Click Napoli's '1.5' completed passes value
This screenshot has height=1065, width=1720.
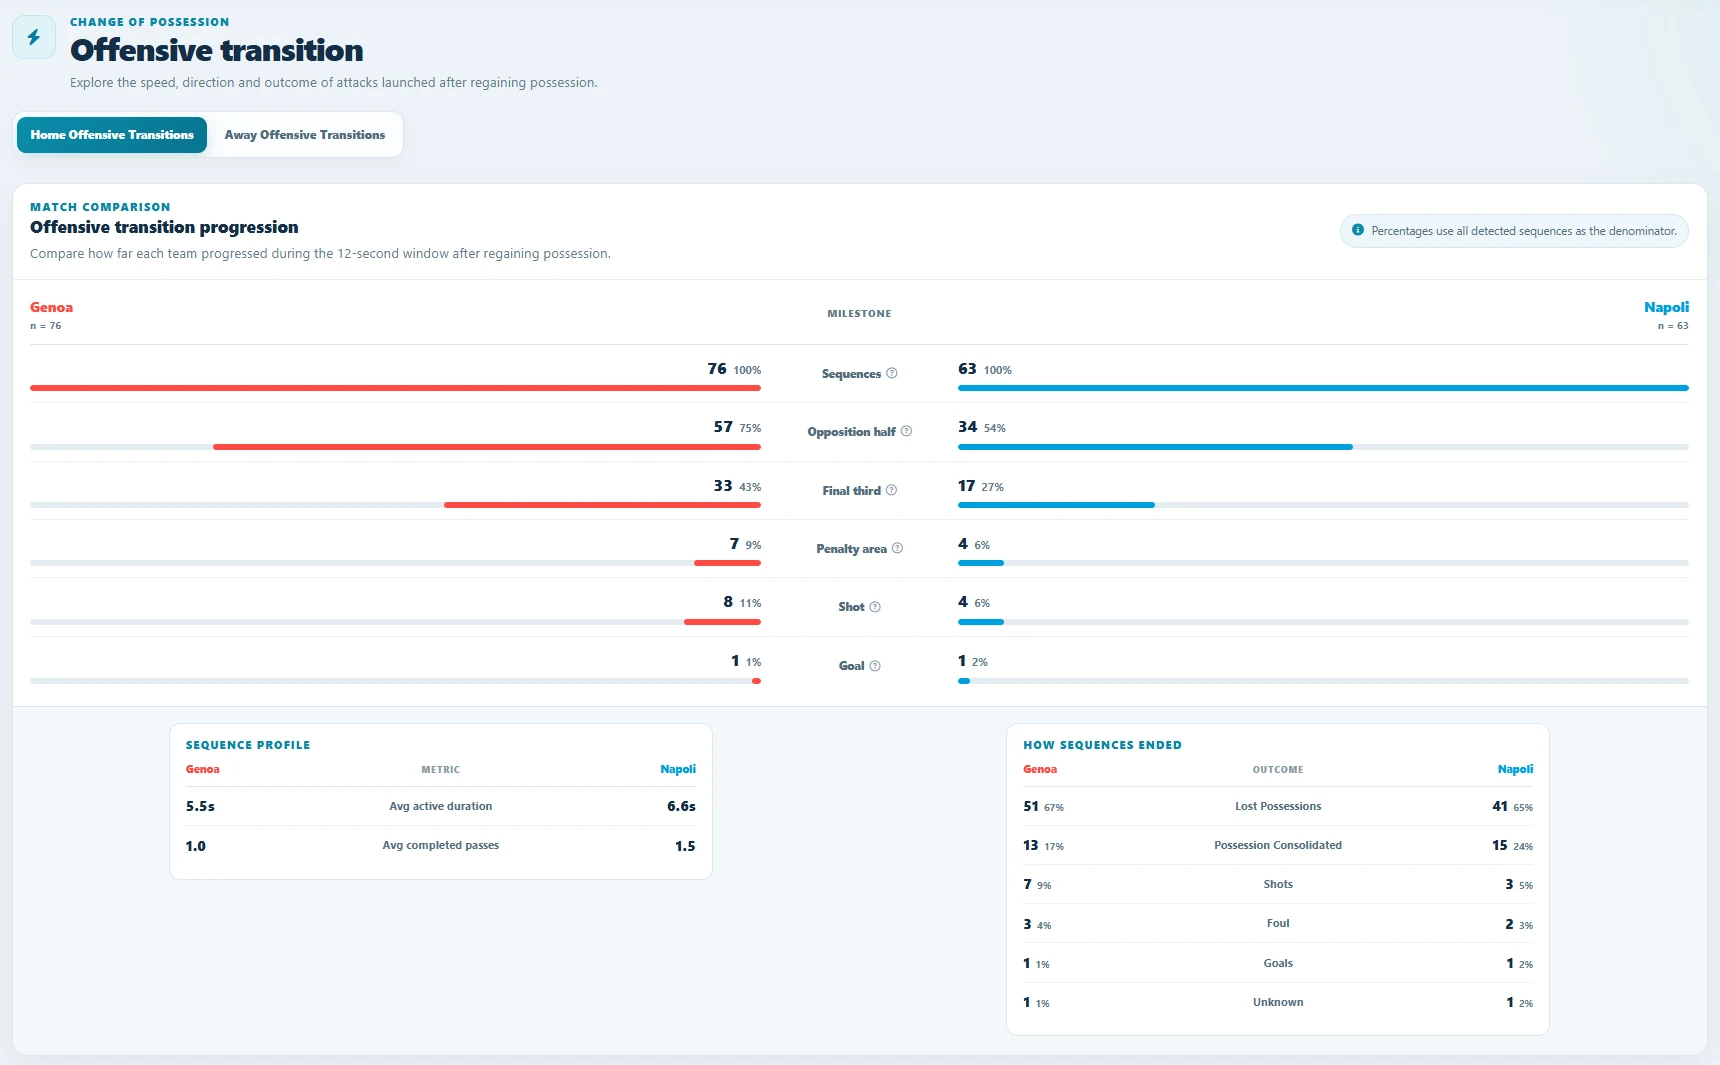[x=685, y=846]
